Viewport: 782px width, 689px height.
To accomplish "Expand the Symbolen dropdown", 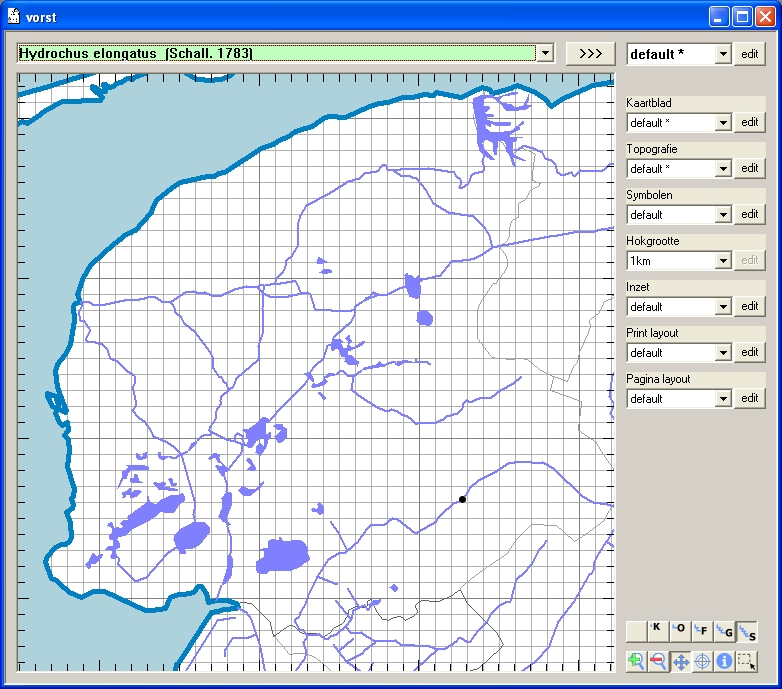I will (x=724, y=215).
